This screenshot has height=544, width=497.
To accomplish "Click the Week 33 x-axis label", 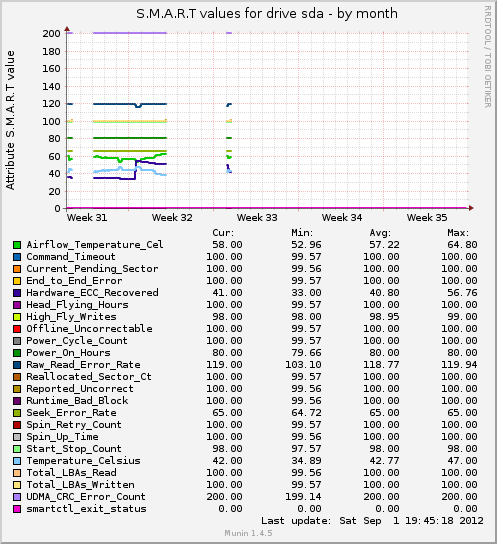I will (x=257, y=218).
